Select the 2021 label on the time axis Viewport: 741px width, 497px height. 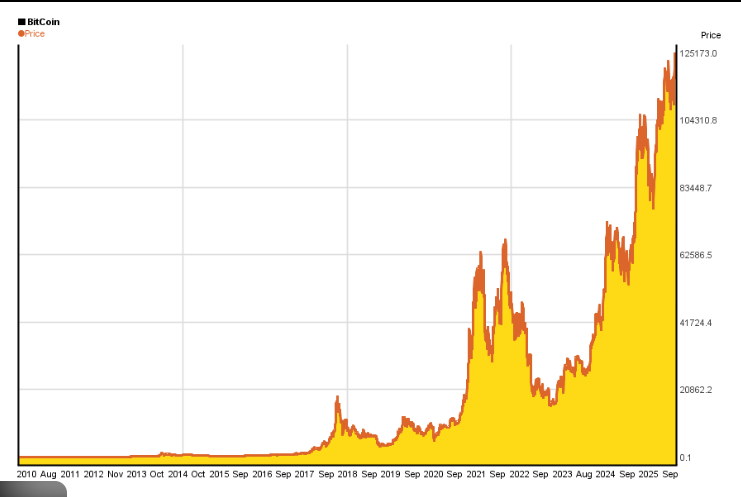point(476,473)
